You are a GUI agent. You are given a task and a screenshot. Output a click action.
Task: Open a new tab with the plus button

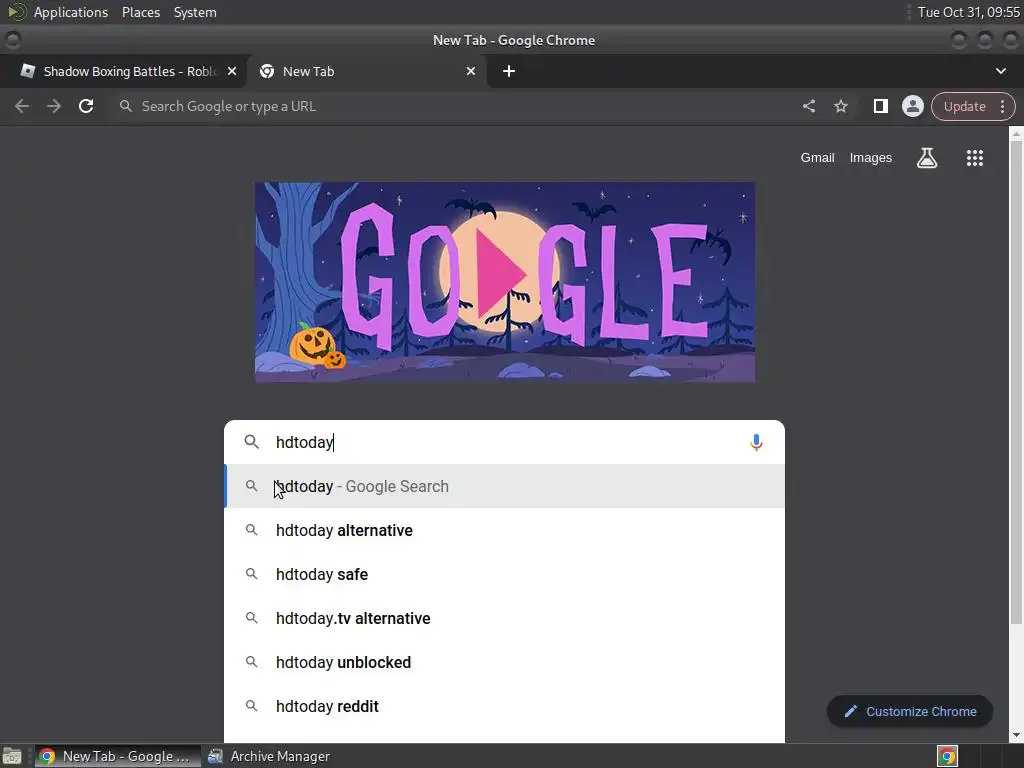509,71
